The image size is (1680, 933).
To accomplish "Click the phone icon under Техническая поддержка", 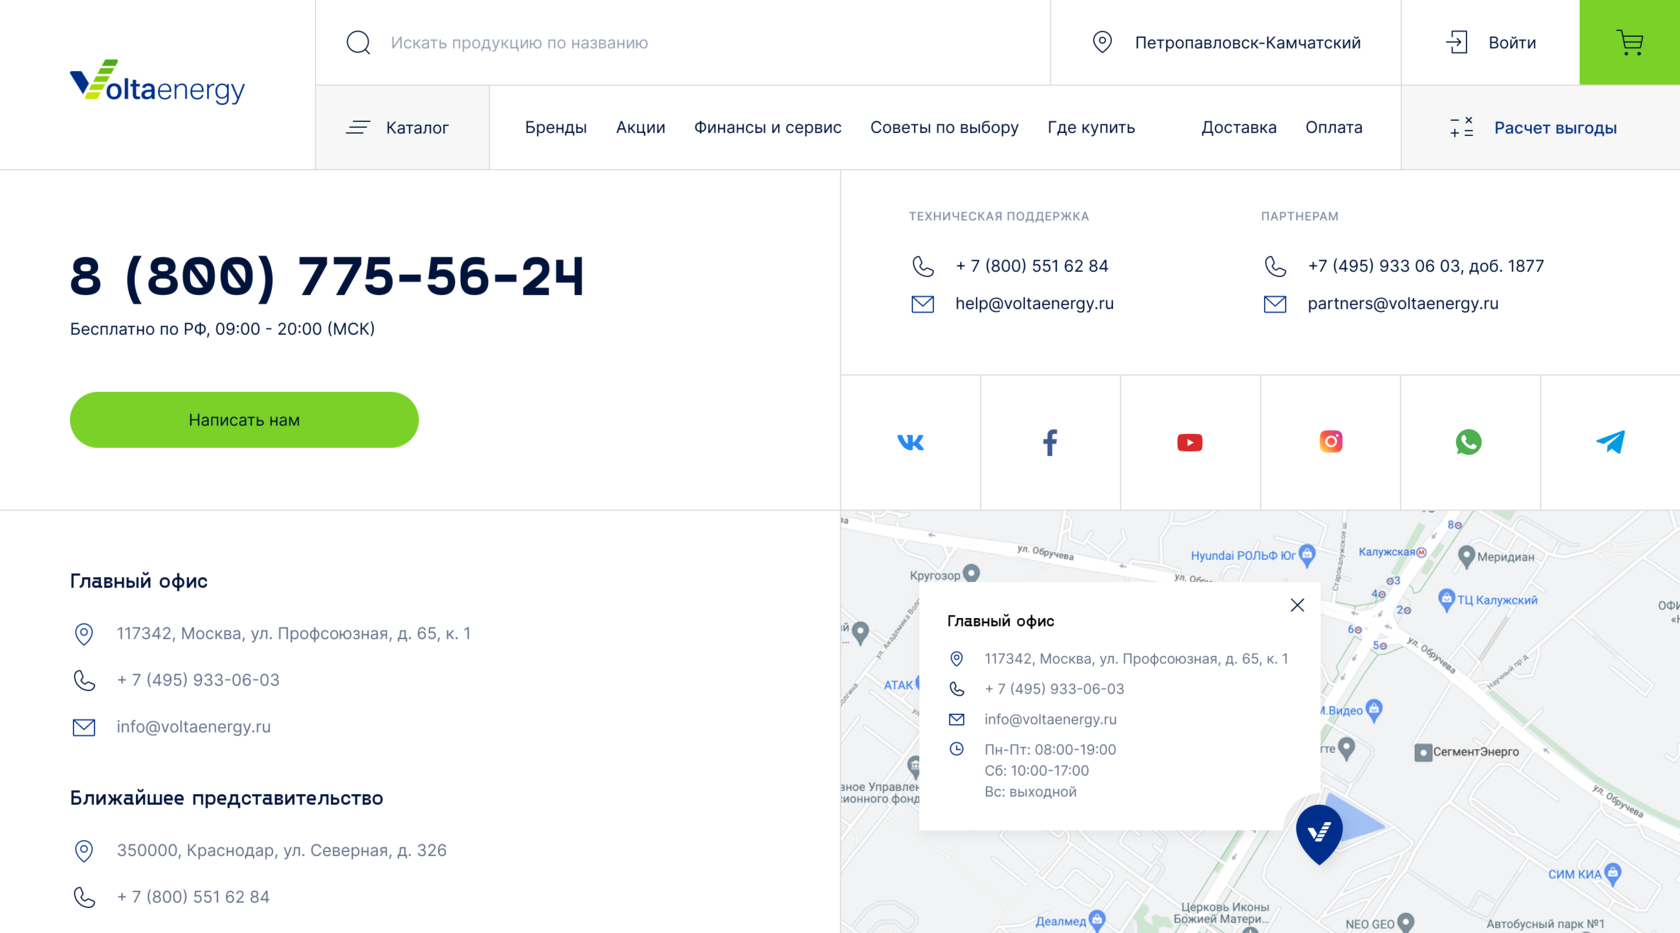I will [x=923, y=266].
